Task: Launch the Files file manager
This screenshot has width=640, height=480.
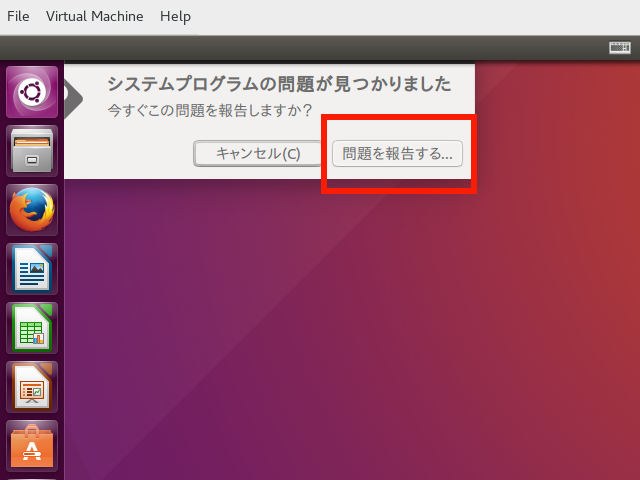Action: (32, 151)
